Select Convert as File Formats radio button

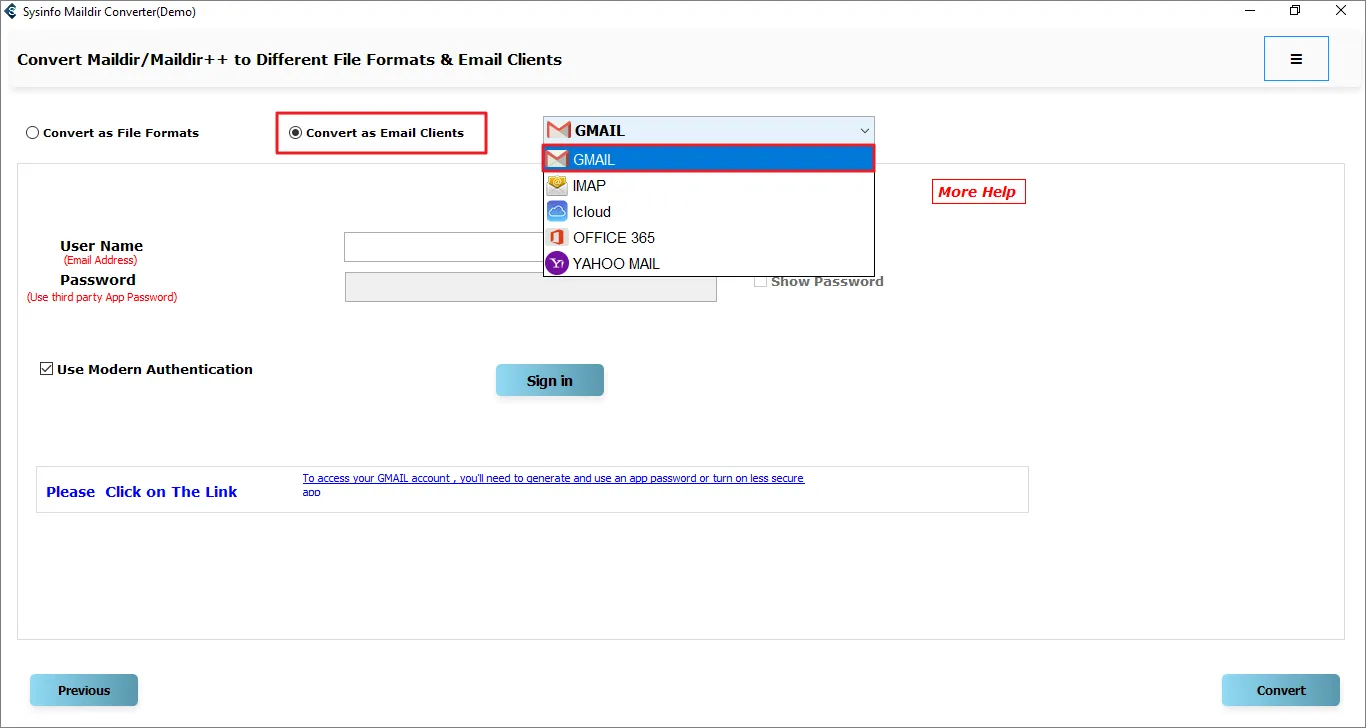click(33, 133)
